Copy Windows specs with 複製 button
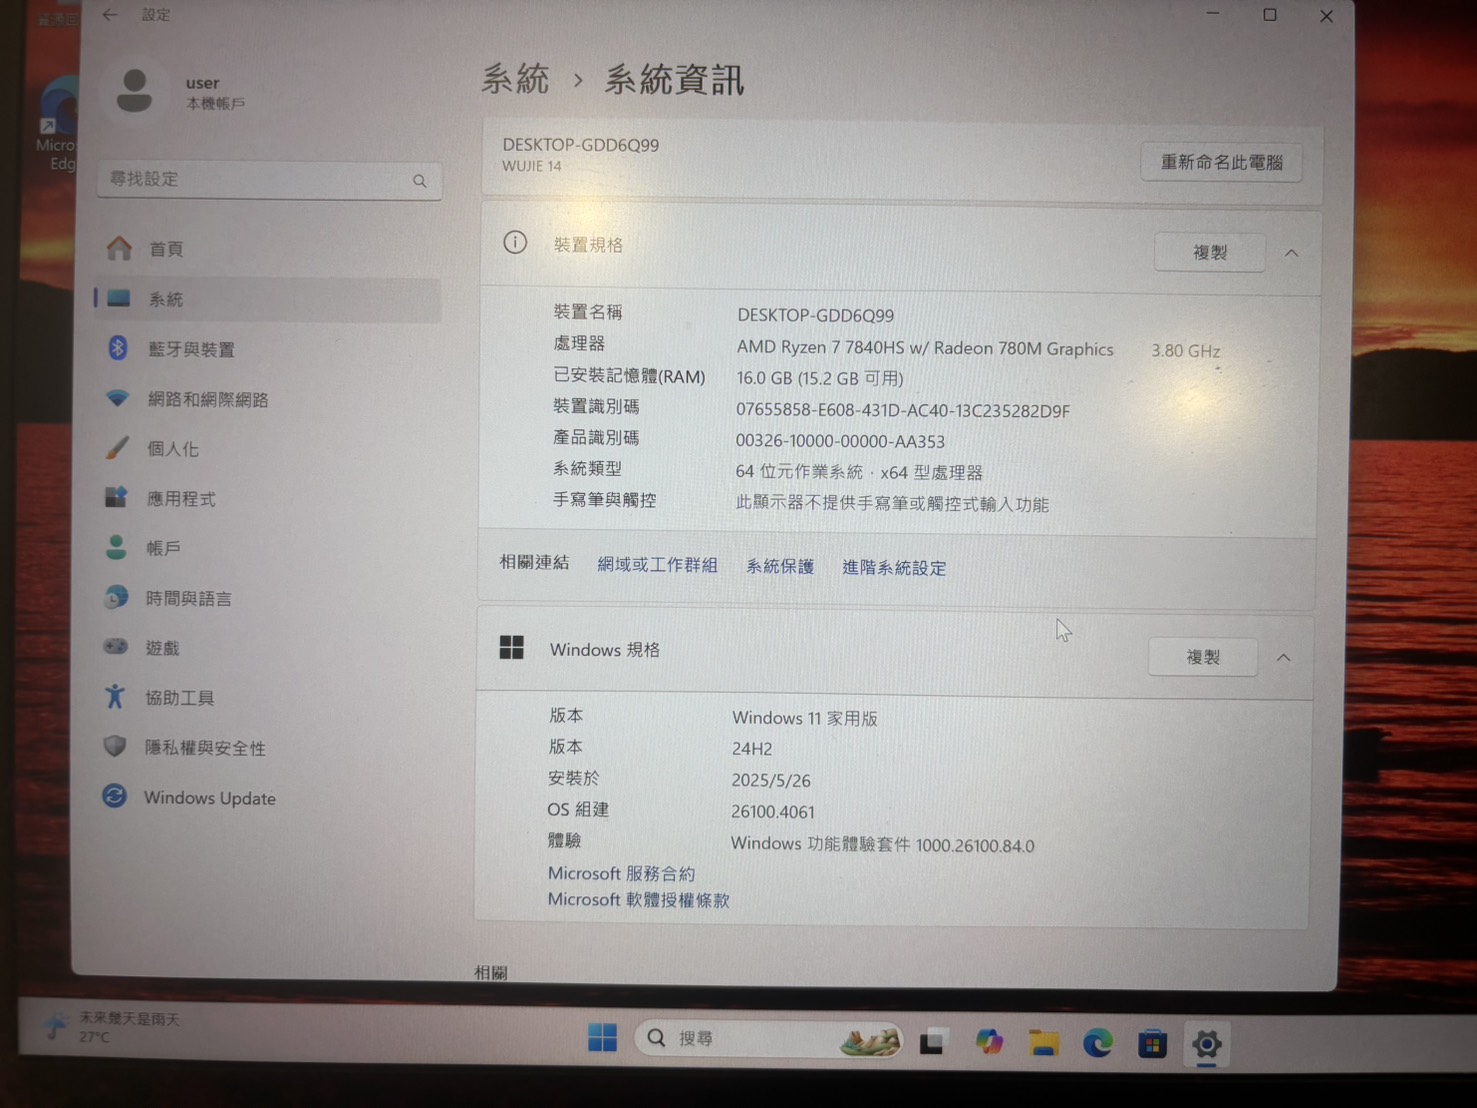 (1203, 657)
